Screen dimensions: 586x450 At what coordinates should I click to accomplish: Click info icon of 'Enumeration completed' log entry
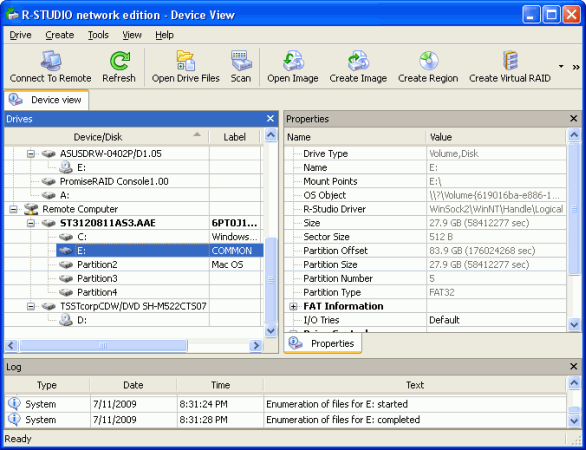(x=14, y=419)
